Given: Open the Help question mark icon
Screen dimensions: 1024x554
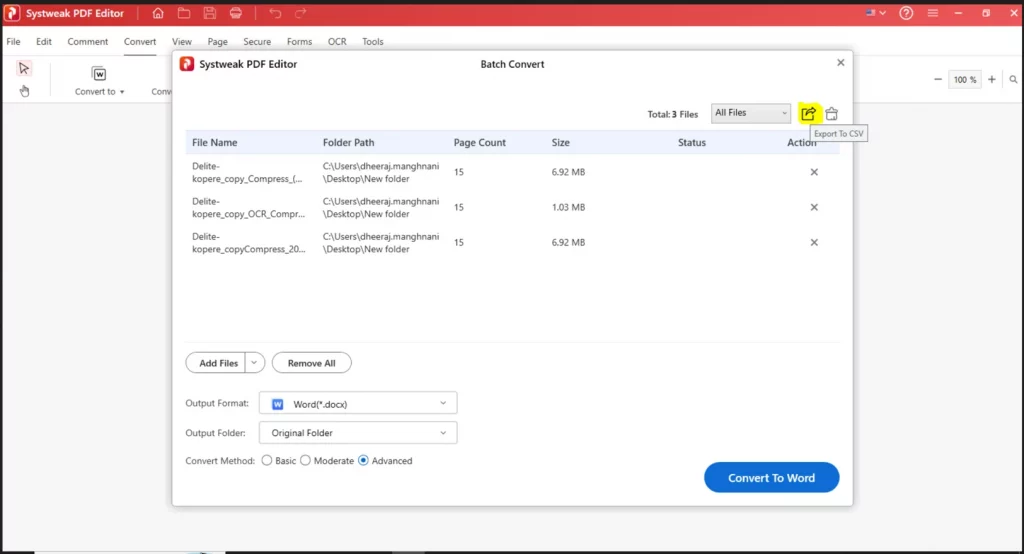Looking at the screenshot, I should (906, 13).
